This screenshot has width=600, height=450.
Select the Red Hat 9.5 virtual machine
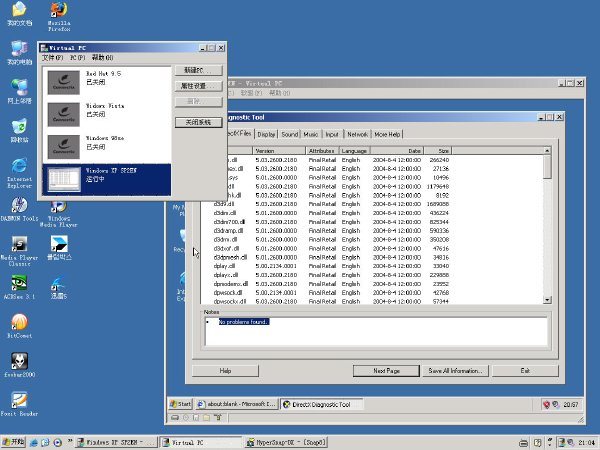pyautogui.click(x=107, y=82)
